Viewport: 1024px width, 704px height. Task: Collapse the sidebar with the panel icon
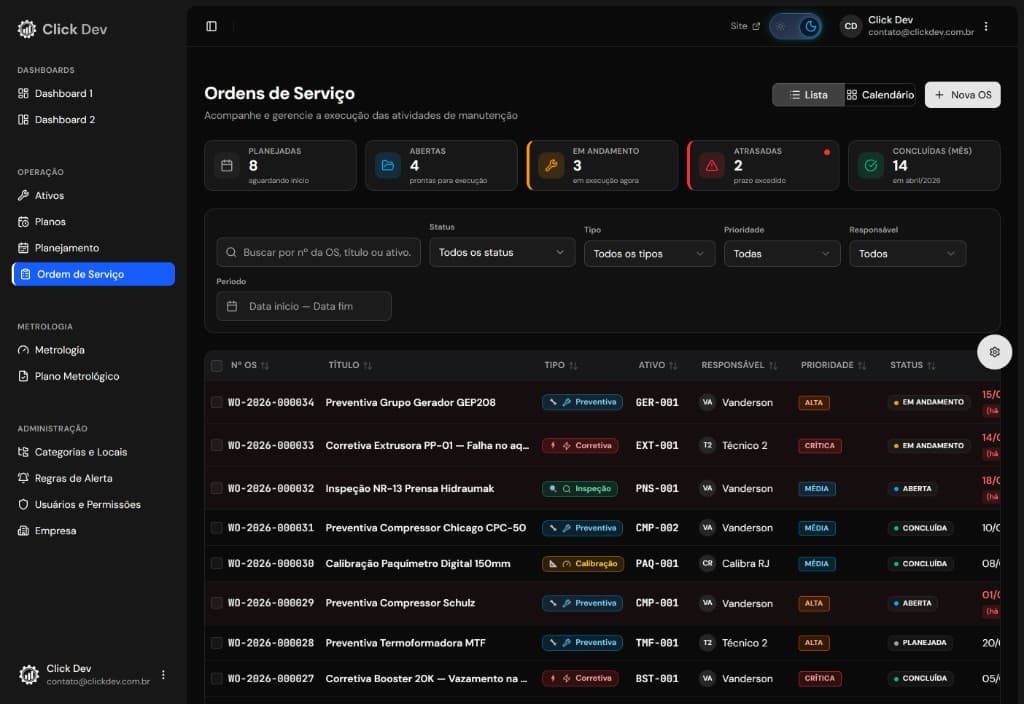(212, 26)
